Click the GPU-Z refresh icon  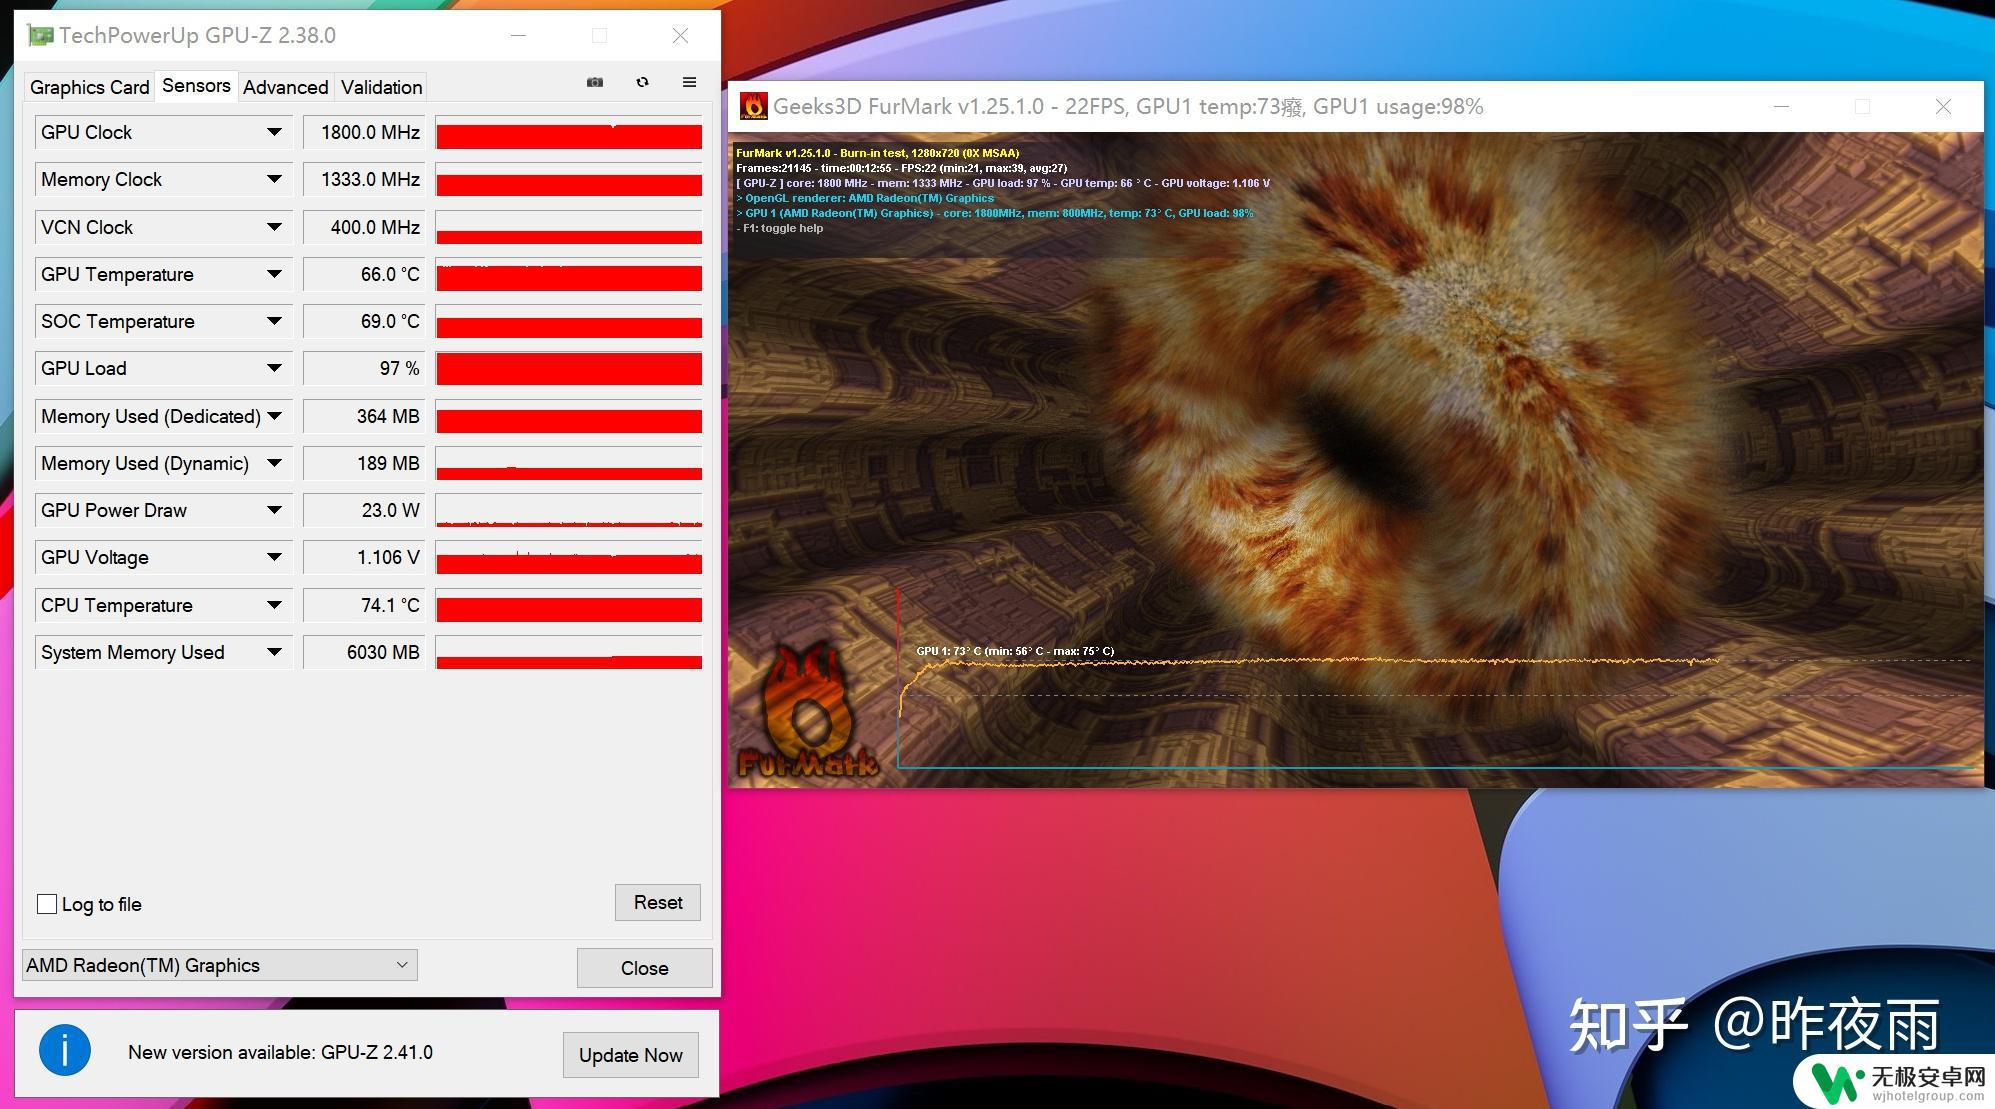click(642, 82)
